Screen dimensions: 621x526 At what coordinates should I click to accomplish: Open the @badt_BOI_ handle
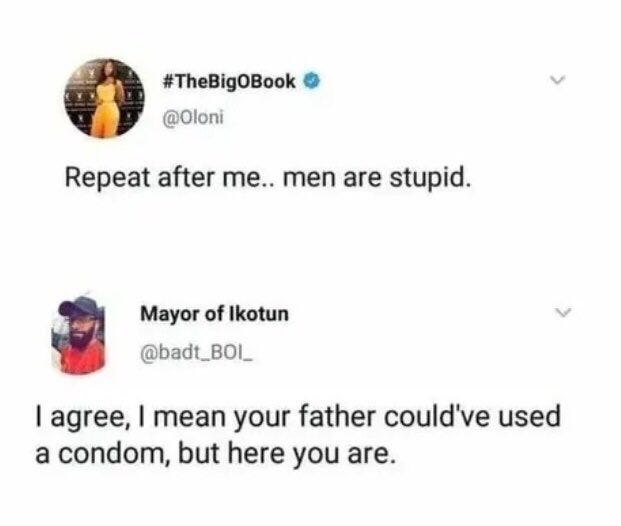(196, 351)
